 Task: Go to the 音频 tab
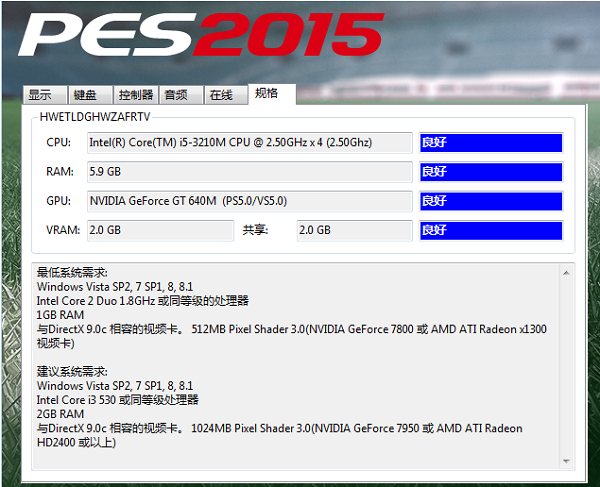click(x=181, y=95)
